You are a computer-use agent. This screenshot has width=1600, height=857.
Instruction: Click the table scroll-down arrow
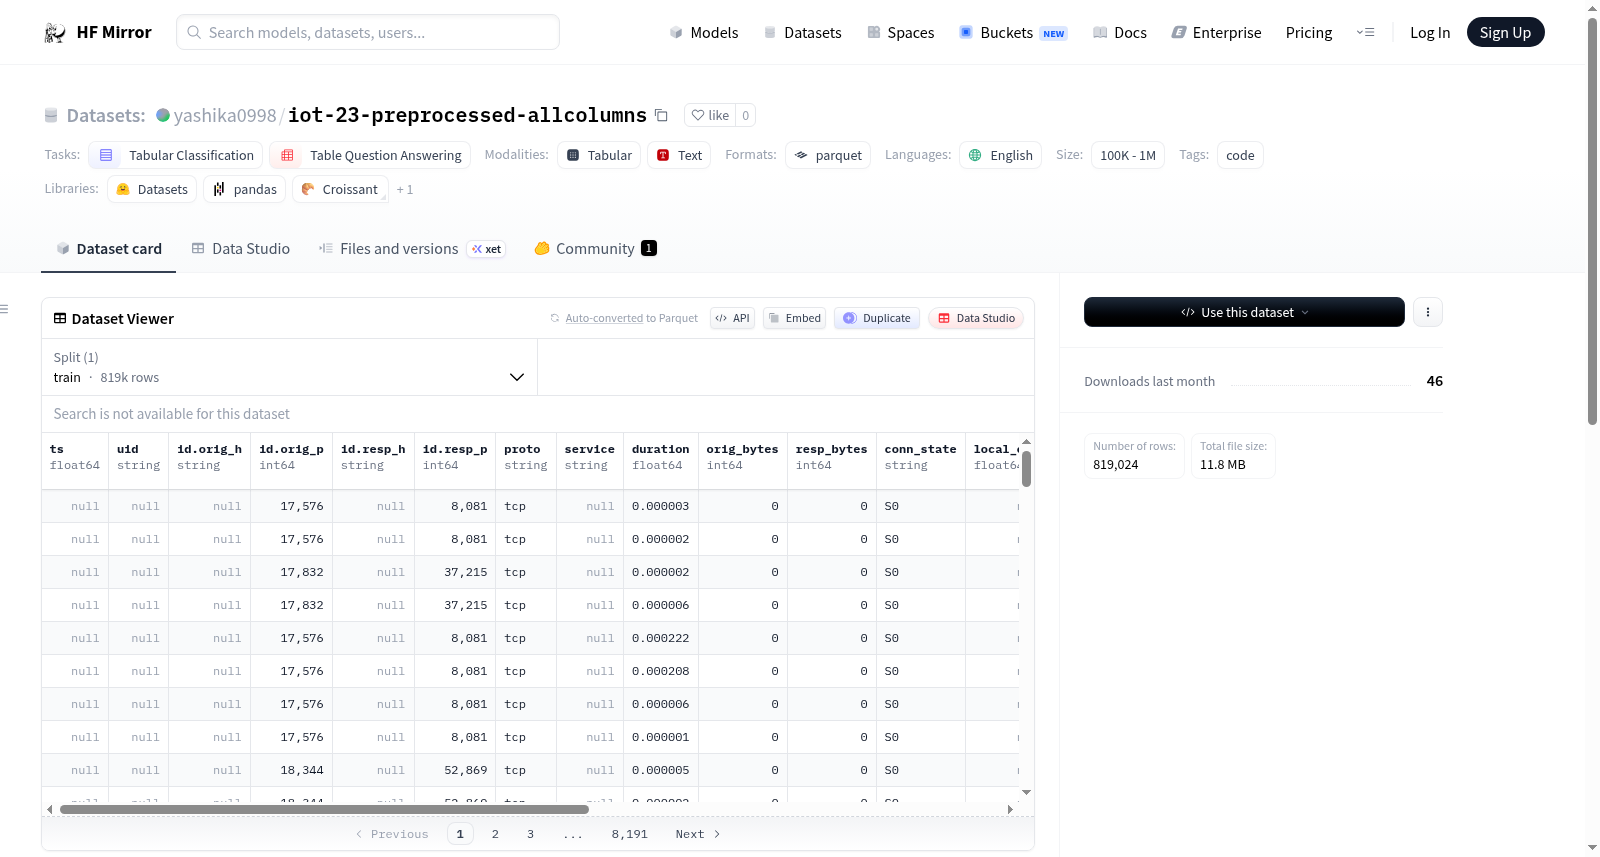click(x=1026, y=792)
